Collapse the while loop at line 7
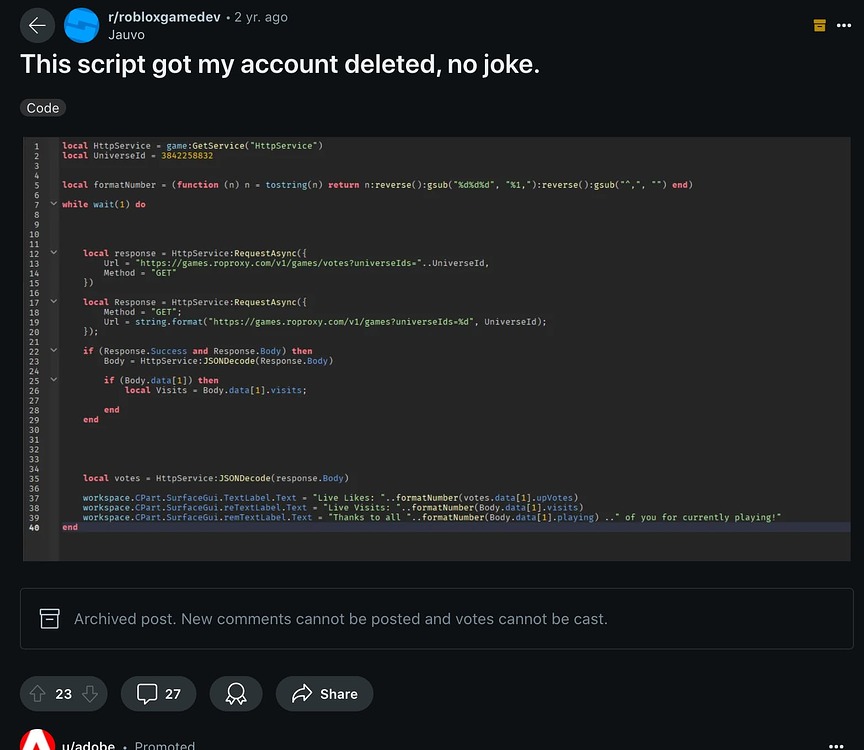The height and width of the screenshot is (750, 864). (54, 204)
